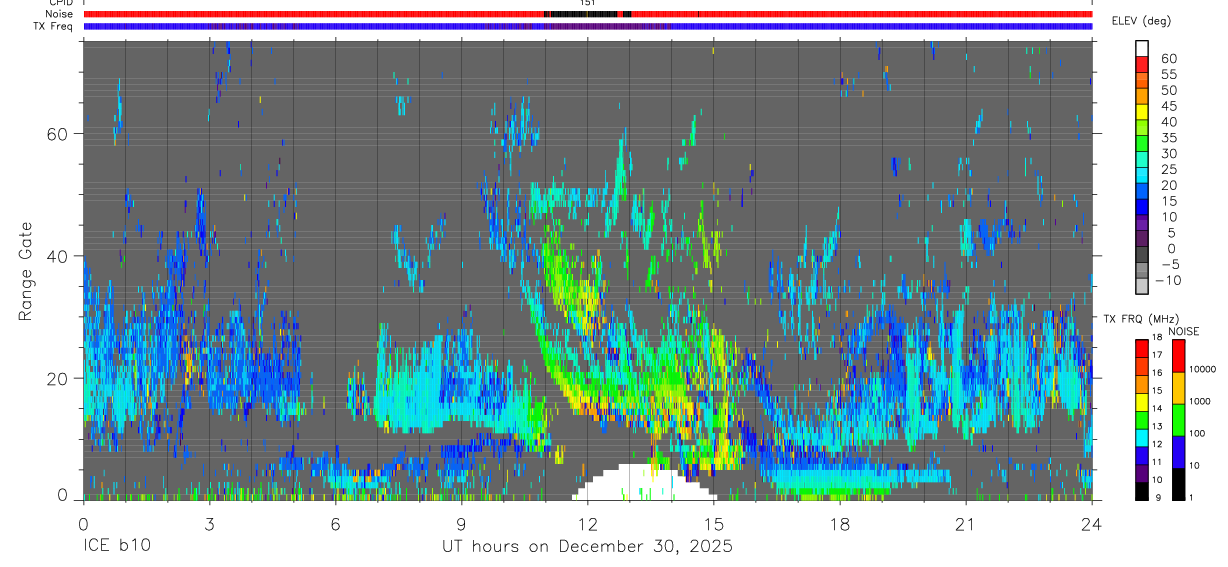Click x-axis hour tick label '21'

[966, 525]
